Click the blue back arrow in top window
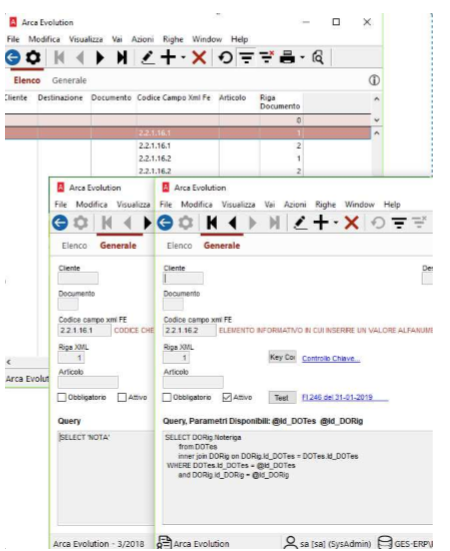Screen dimensions: 450x551 click(x=13, y=57)
